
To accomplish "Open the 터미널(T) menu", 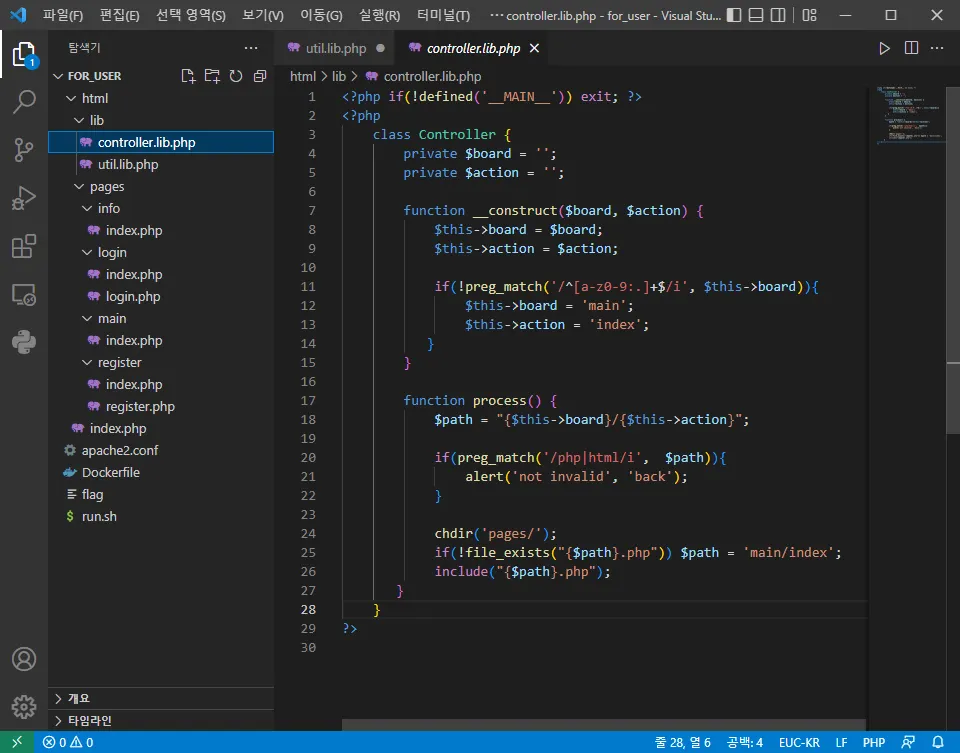I will [443, 16].
